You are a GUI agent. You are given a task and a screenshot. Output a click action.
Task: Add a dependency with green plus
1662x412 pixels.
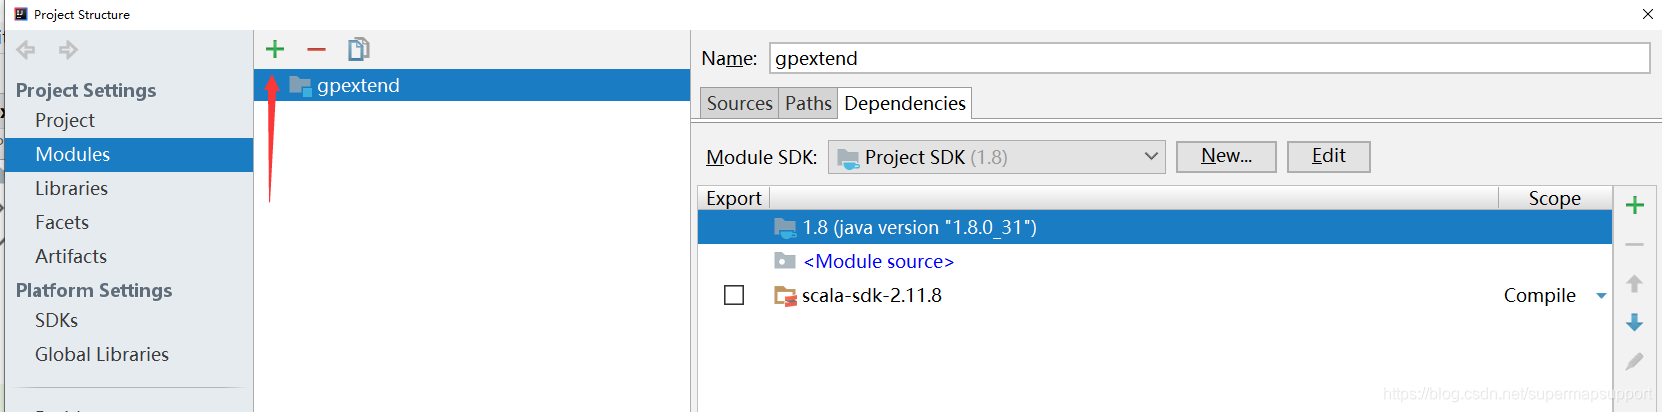click(1635, 205)
